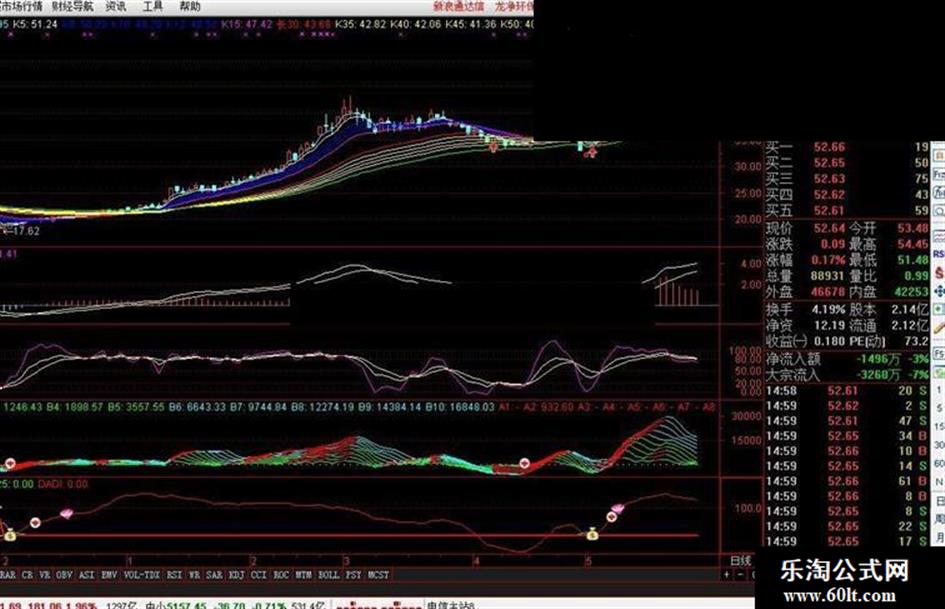Switch to the BOLL indicator tab
The width and height of the screenshot is (945, 609).
pos(328,575)
